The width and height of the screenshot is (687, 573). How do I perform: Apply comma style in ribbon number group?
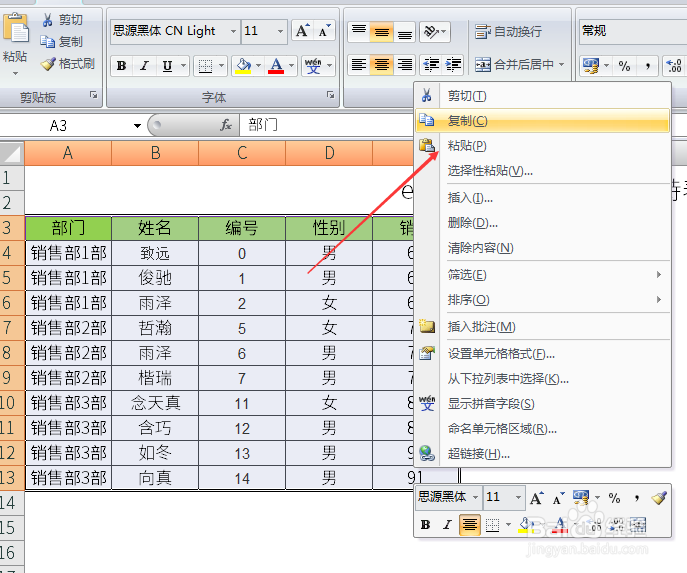648,66
